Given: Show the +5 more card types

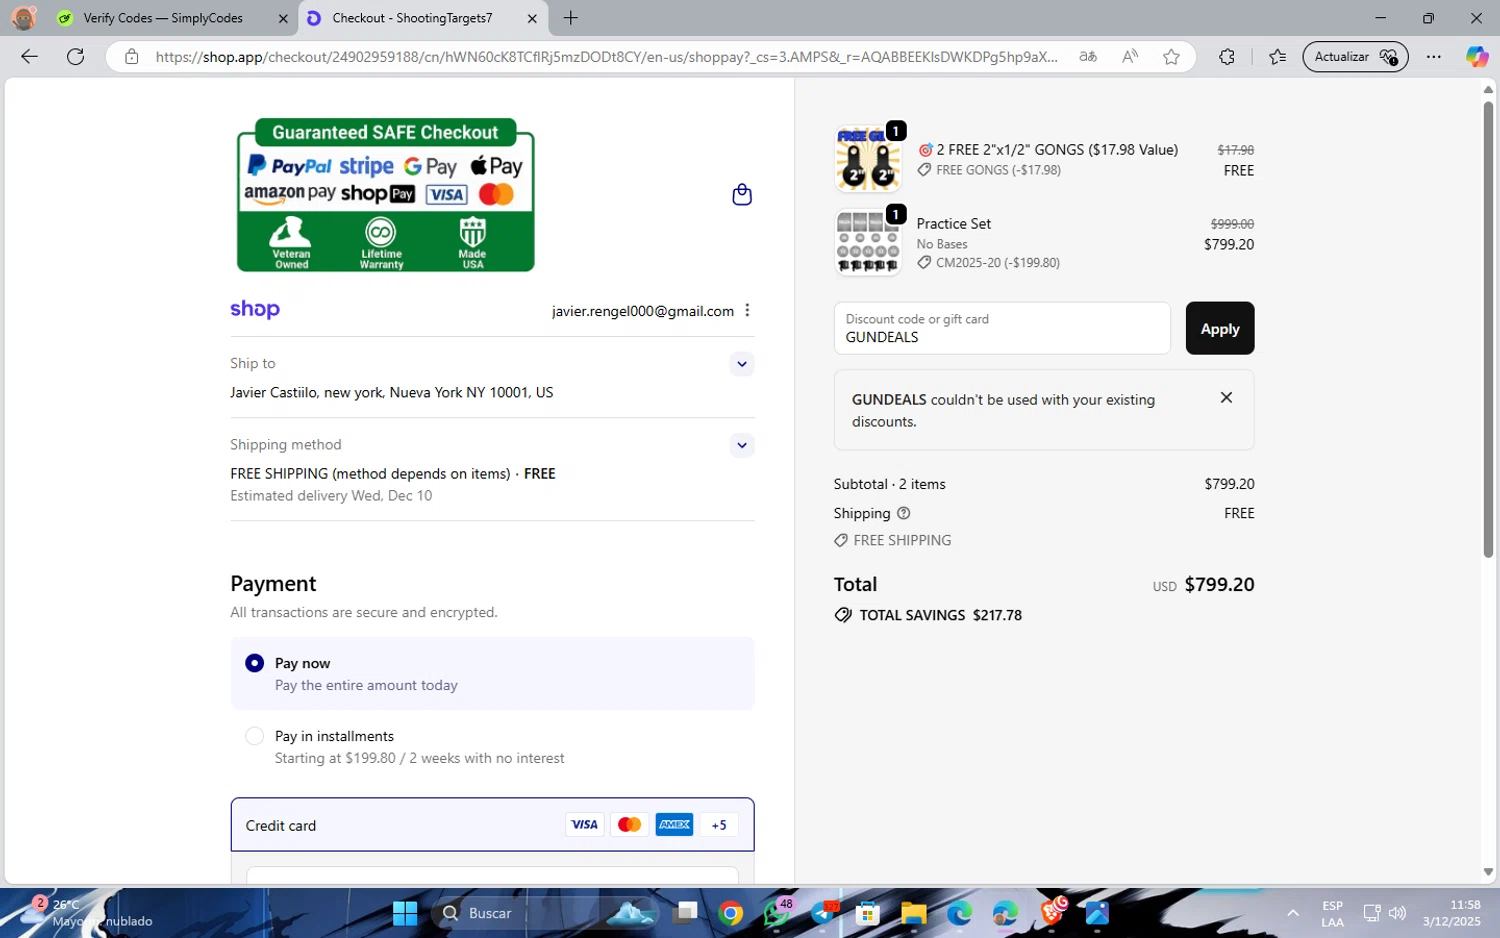Looking at the screenshot, I should 719,825.
